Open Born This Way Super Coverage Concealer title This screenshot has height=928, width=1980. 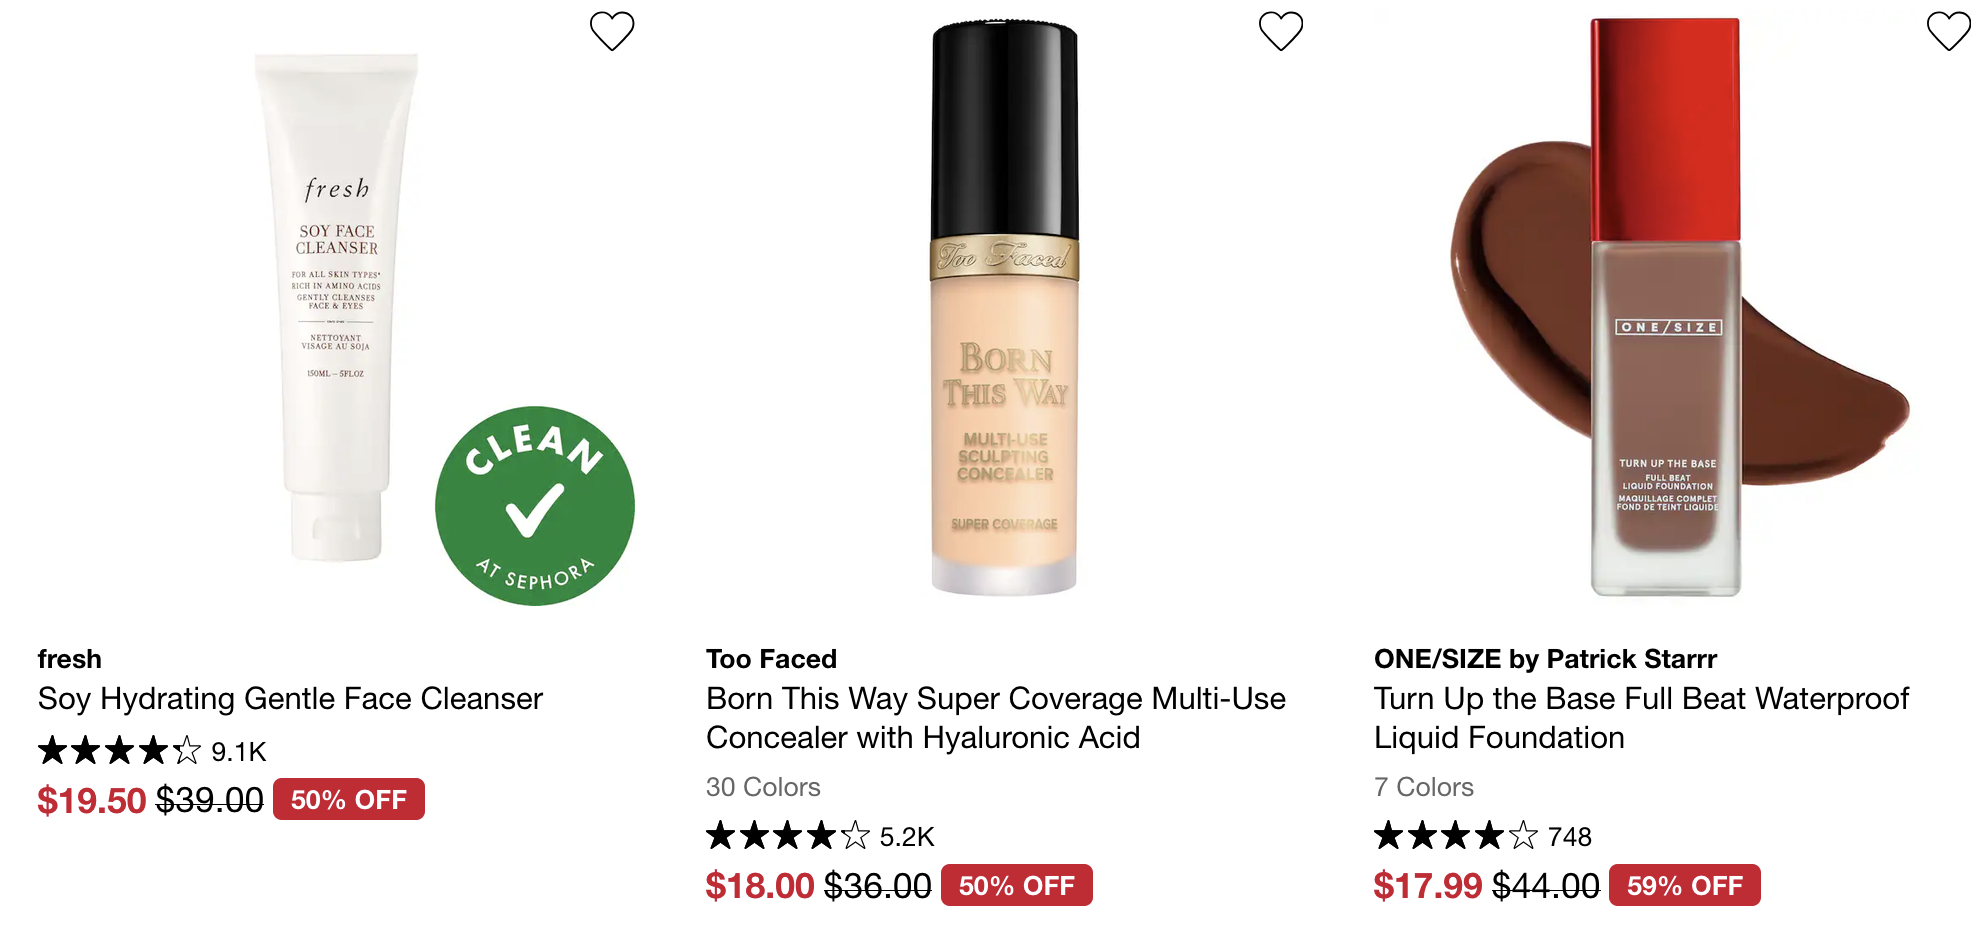996,718
